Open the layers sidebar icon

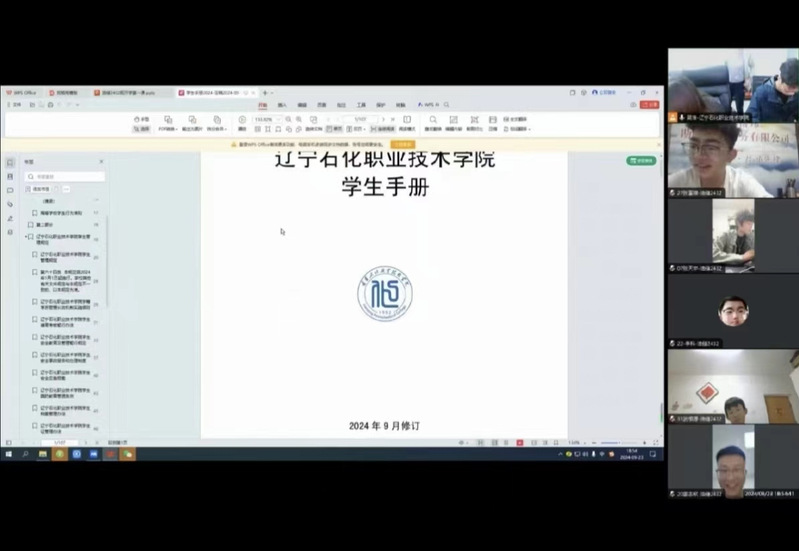[x=10, y=232]
